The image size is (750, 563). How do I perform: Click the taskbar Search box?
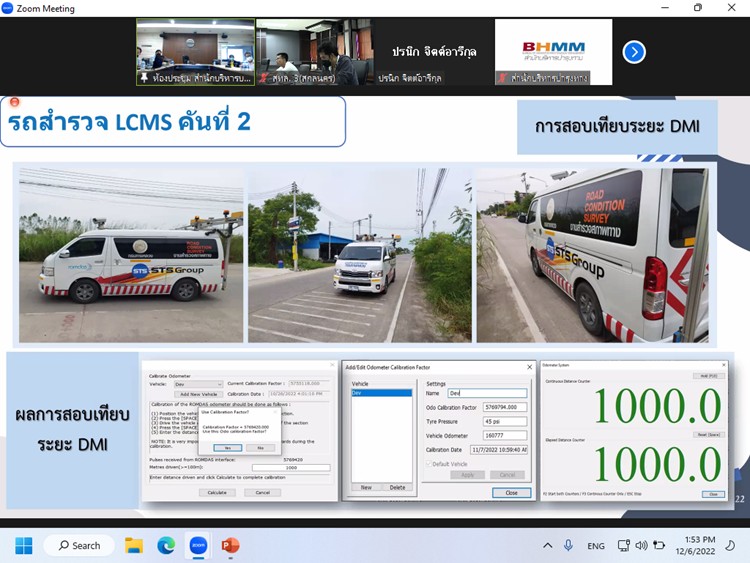coord(78,545)
